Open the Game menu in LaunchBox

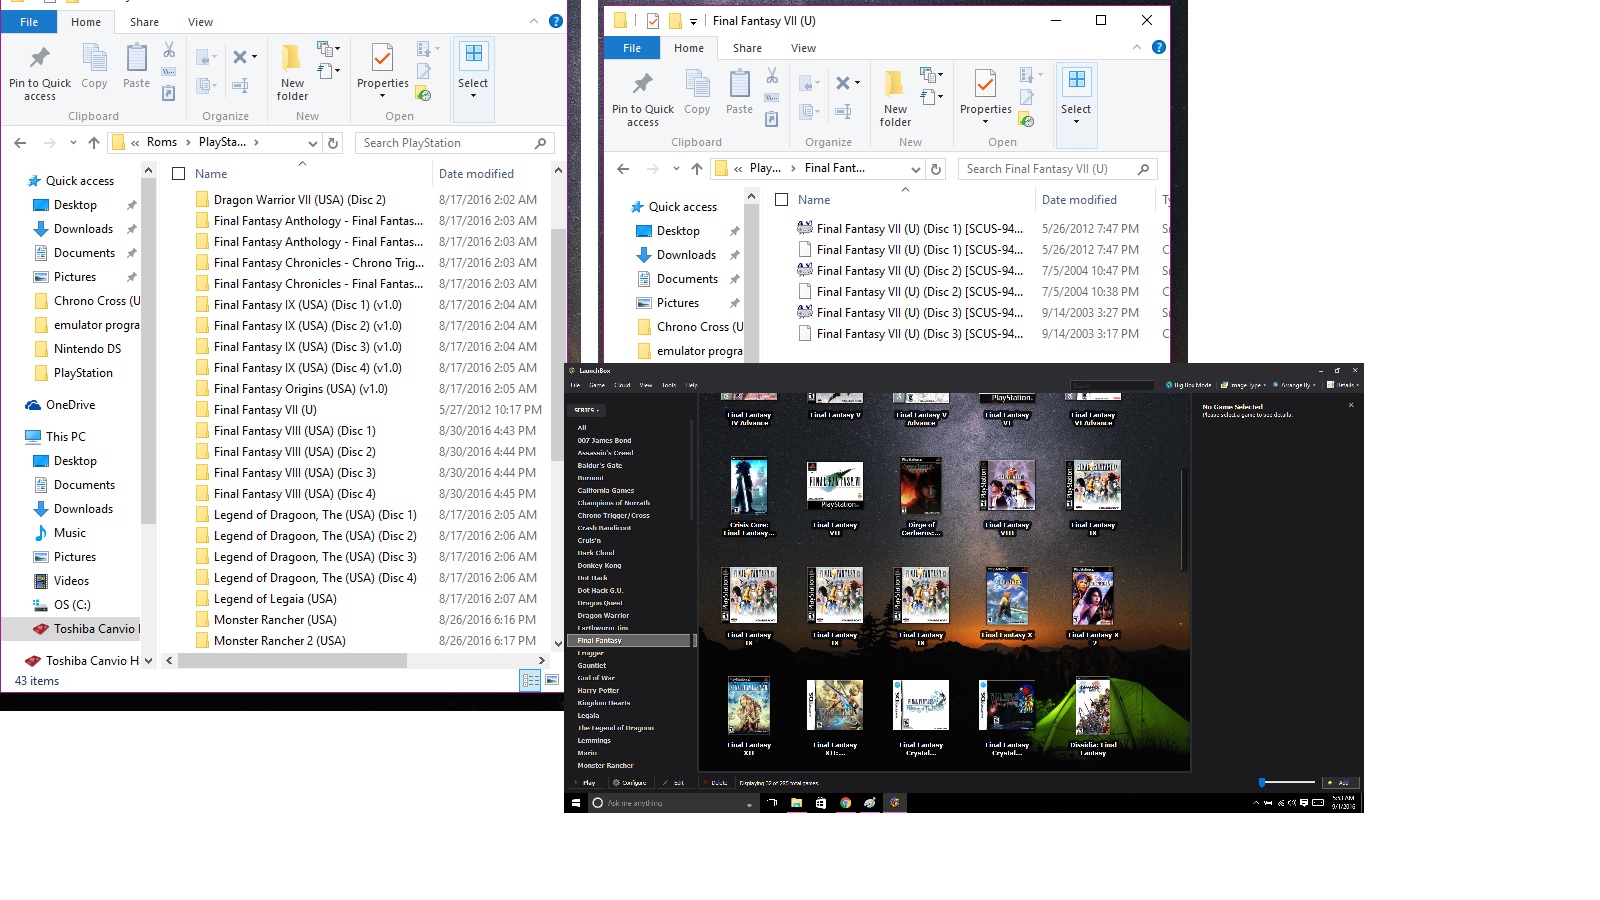[597, 385]
